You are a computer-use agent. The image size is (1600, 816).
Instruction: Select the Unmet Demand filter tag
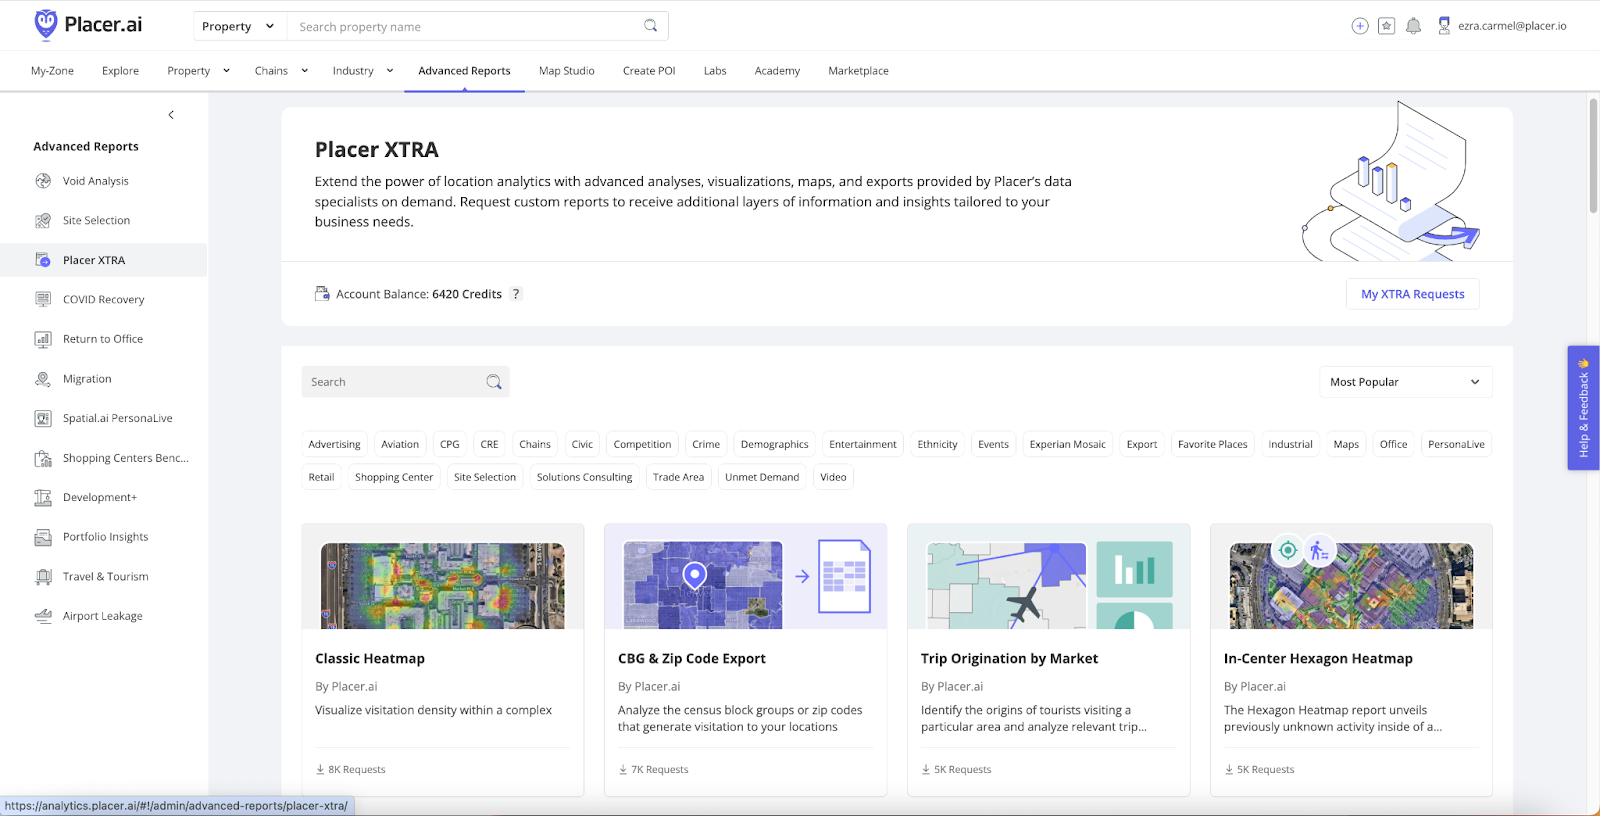762,477
